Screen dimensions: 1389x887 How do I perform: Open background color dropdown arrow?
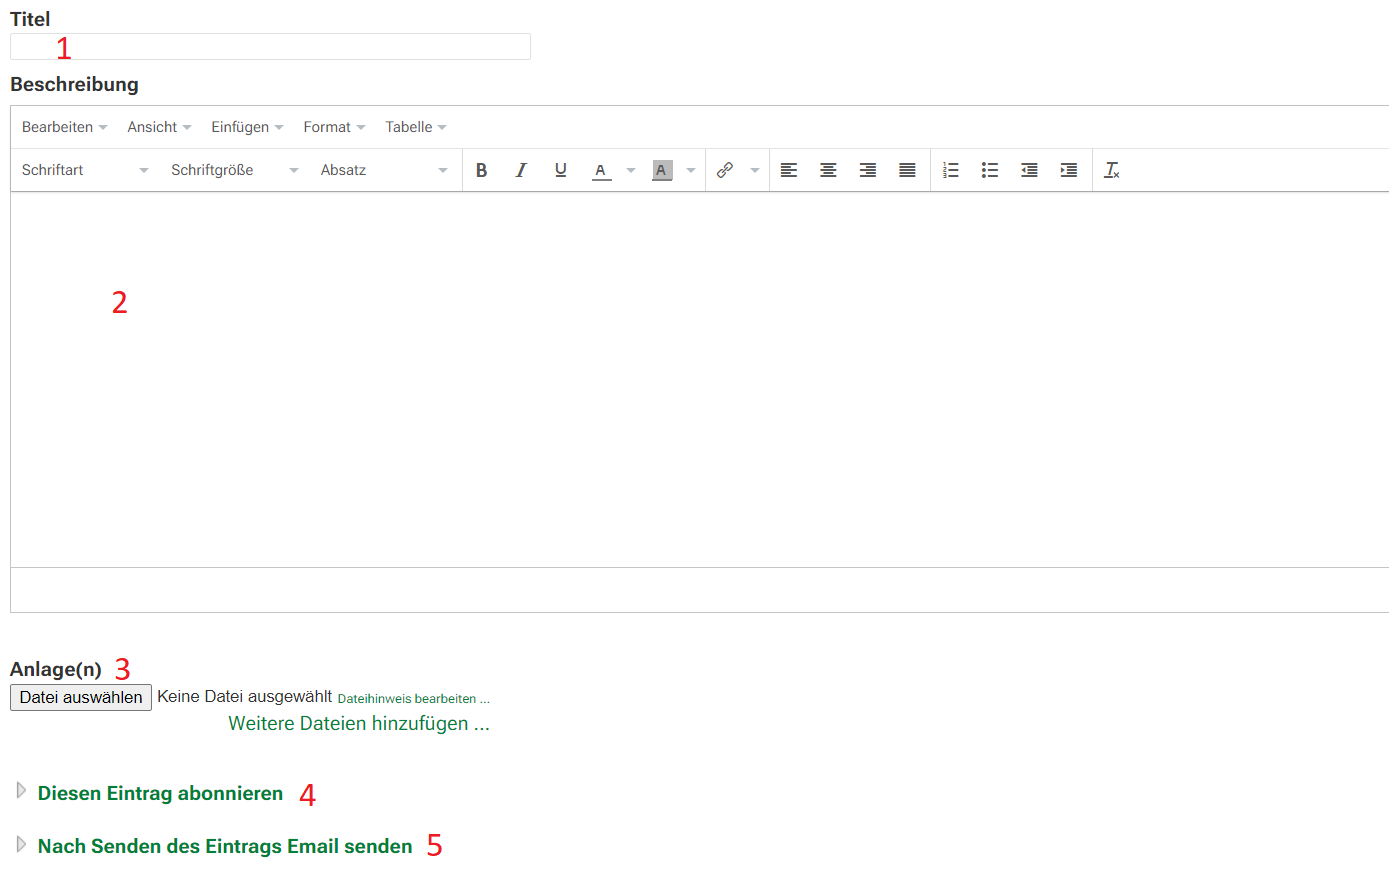[x=691, y=170]
